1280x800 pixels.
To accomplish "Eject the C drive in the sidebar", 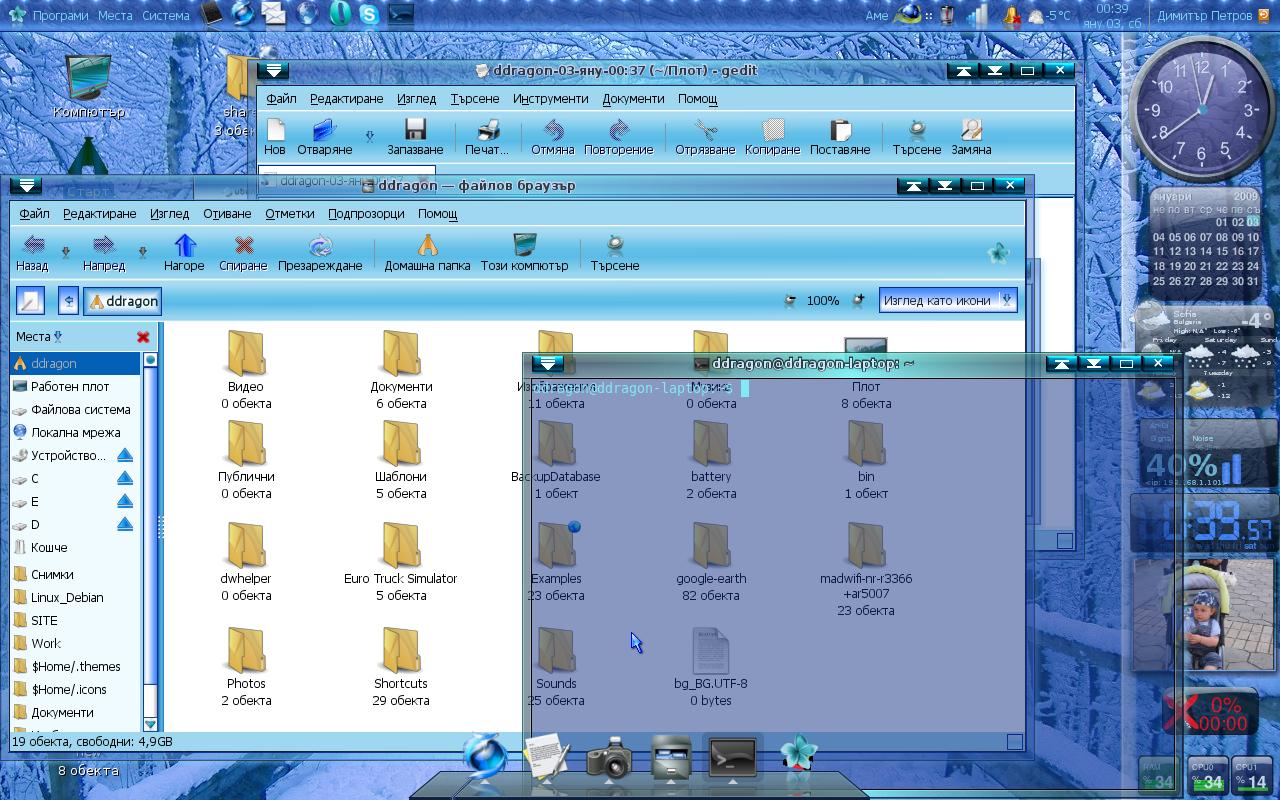I will (x=125, y=478).
